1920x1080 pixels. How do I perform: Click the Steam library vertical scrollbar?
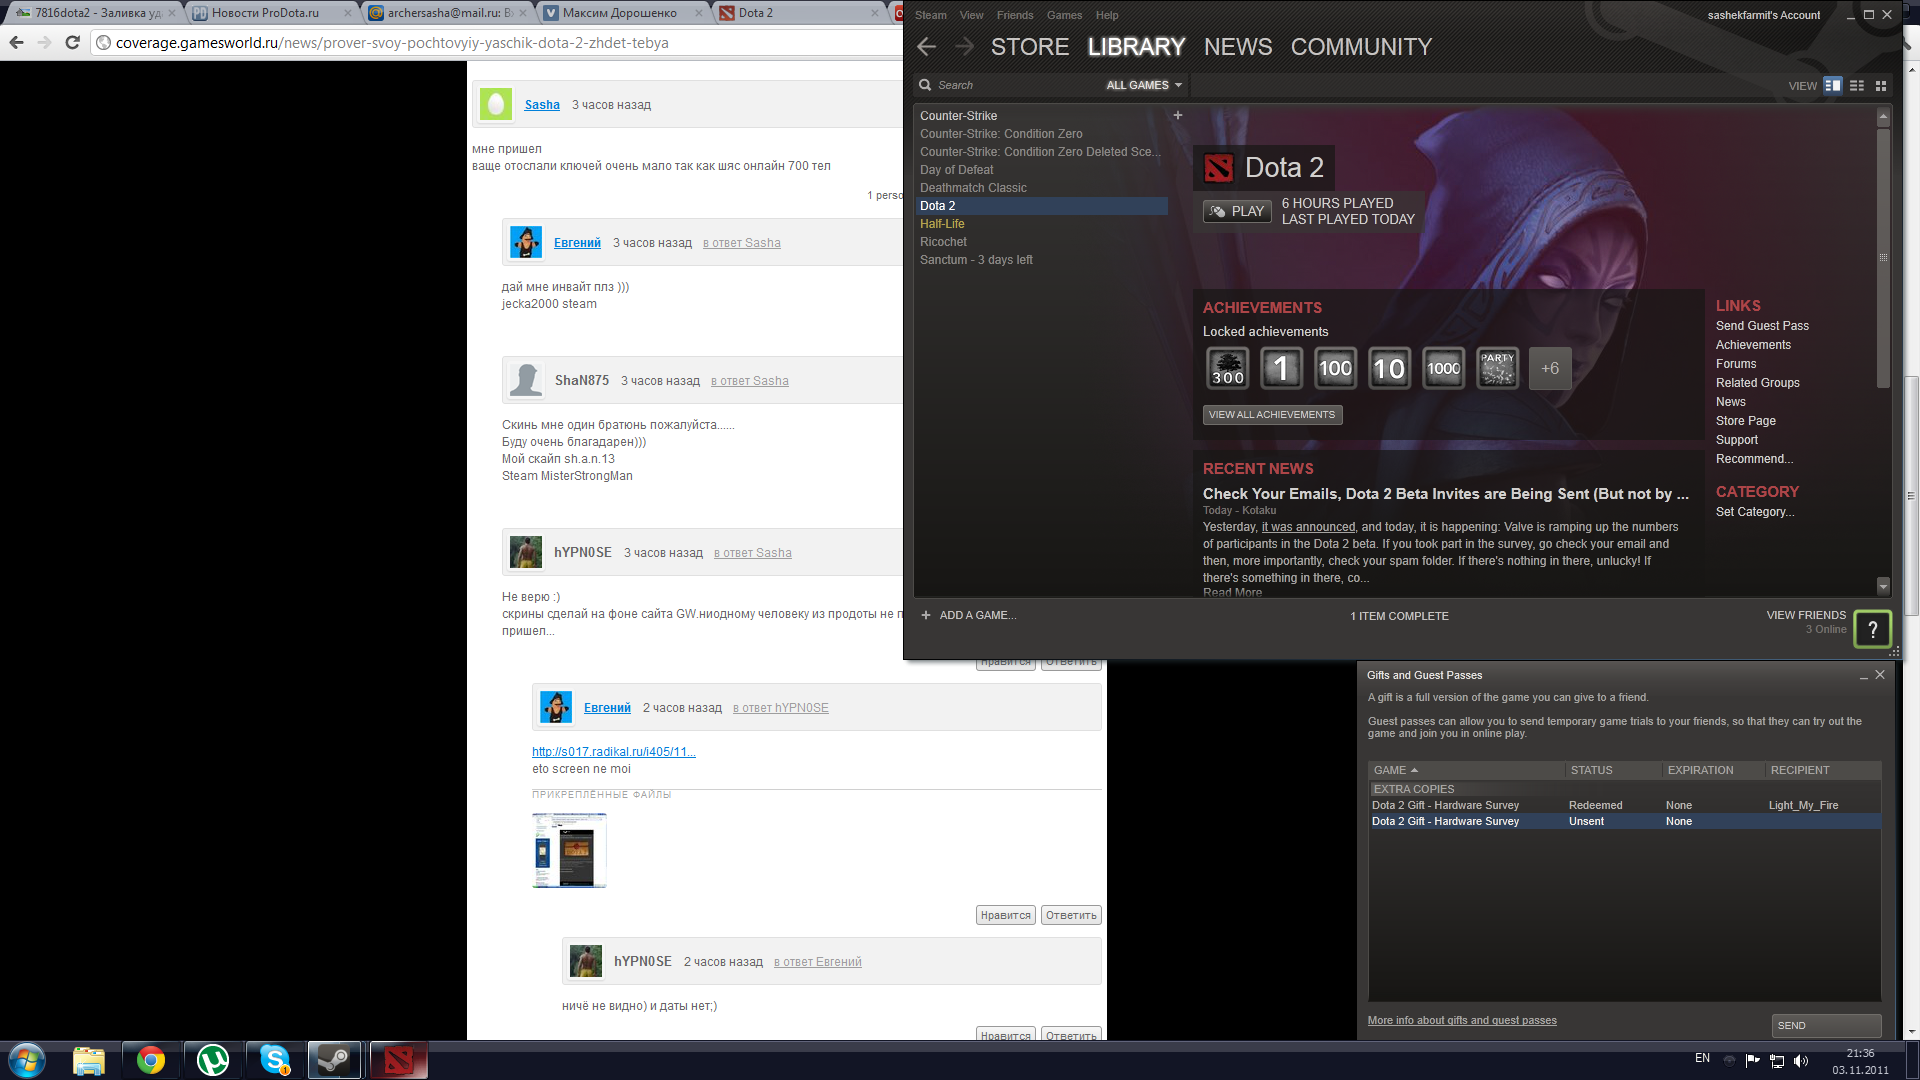click(1883, 258)
